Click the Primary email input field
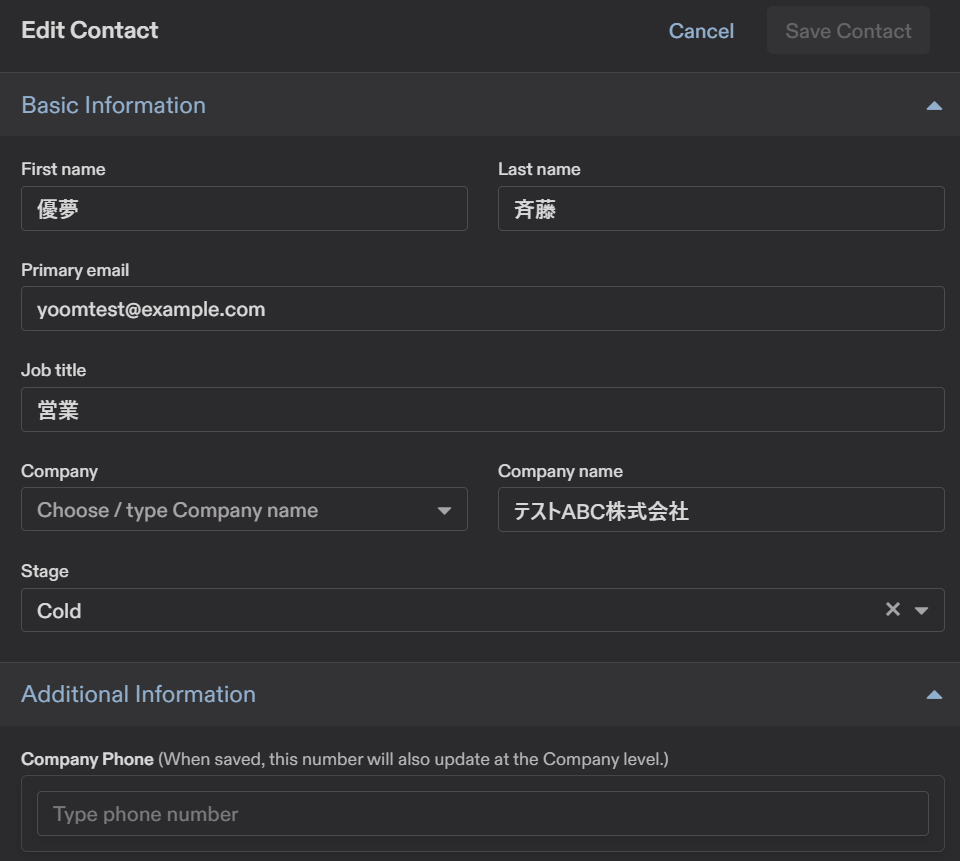The image size is (960, 861). click(x=482, y=309)
